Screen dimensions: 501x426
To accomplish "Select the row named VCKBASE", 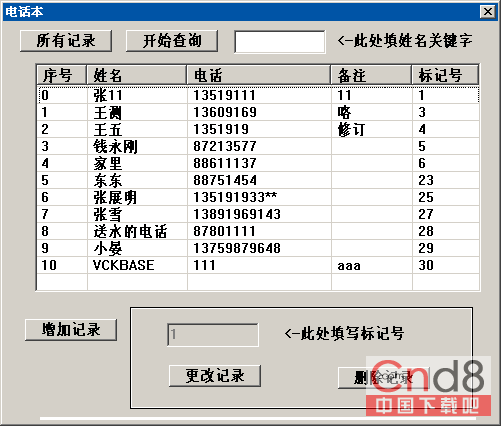I will [x=258, y=265].
